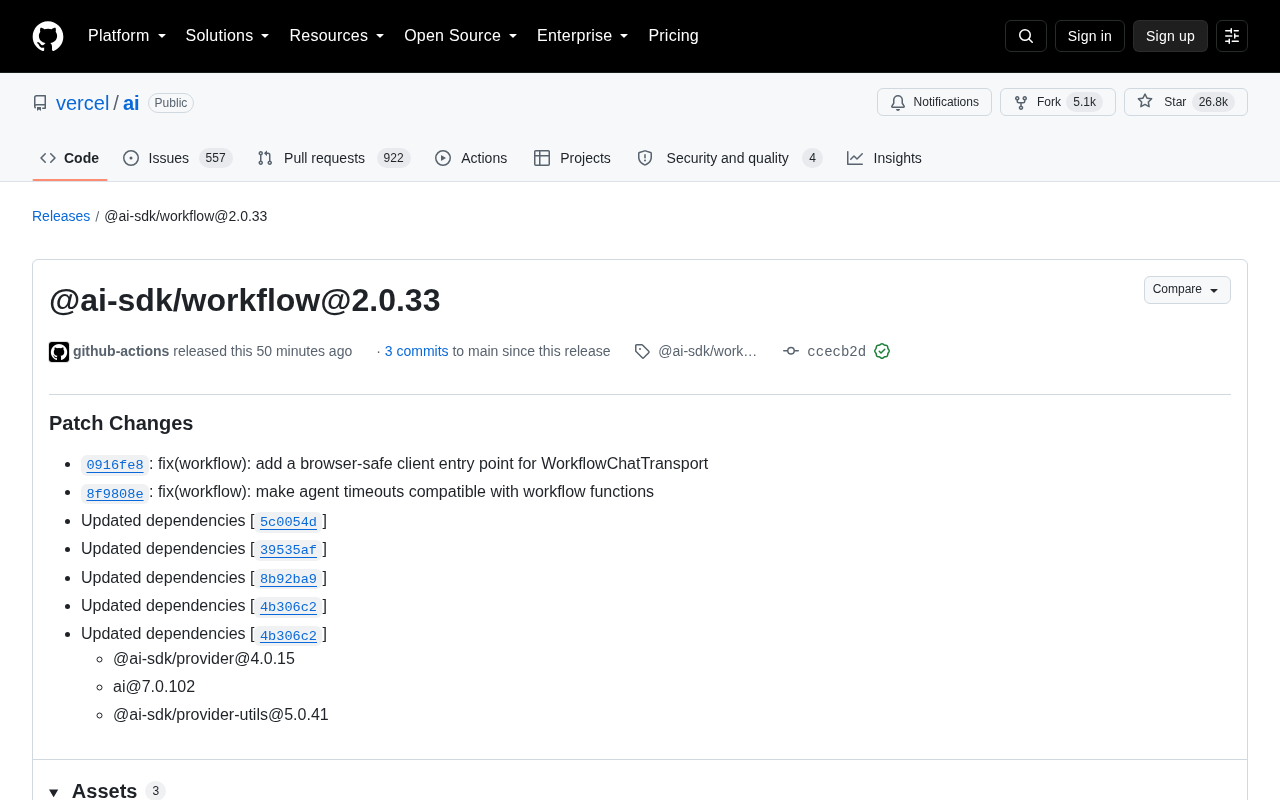Click the @ai-sdk/provider-utils@5.0.41 item
The width and height of the screenshot is (1280, 800).
221,714
